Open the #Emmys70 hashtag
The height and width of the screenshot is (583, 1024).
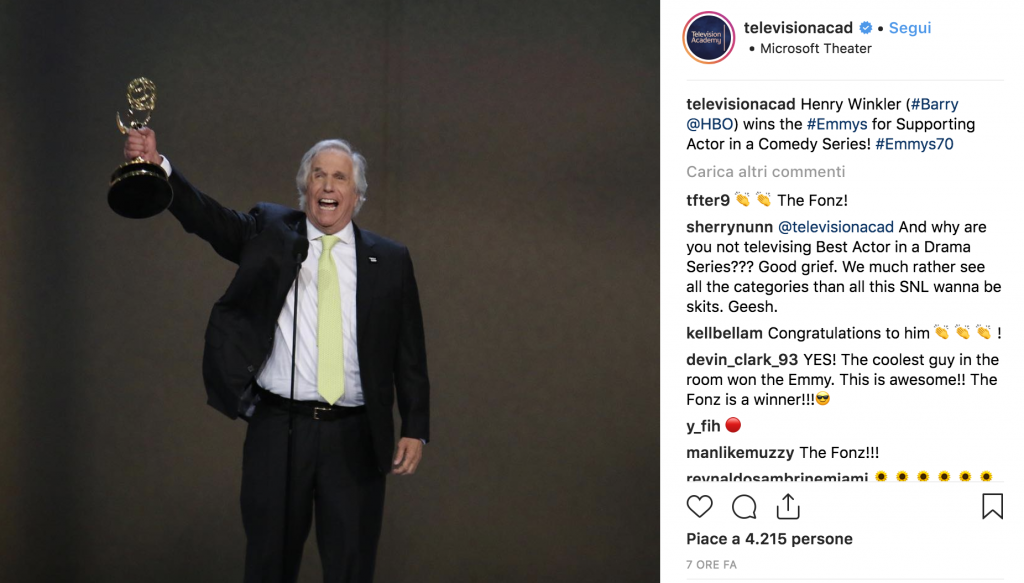(914, 144)
